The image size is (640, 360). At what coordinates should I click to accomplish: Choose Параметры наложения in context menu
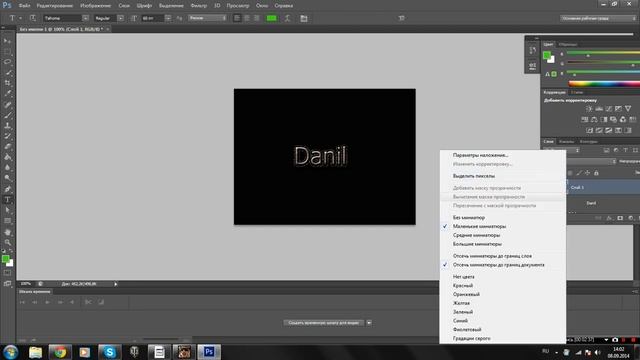click(x=480, y=155)
